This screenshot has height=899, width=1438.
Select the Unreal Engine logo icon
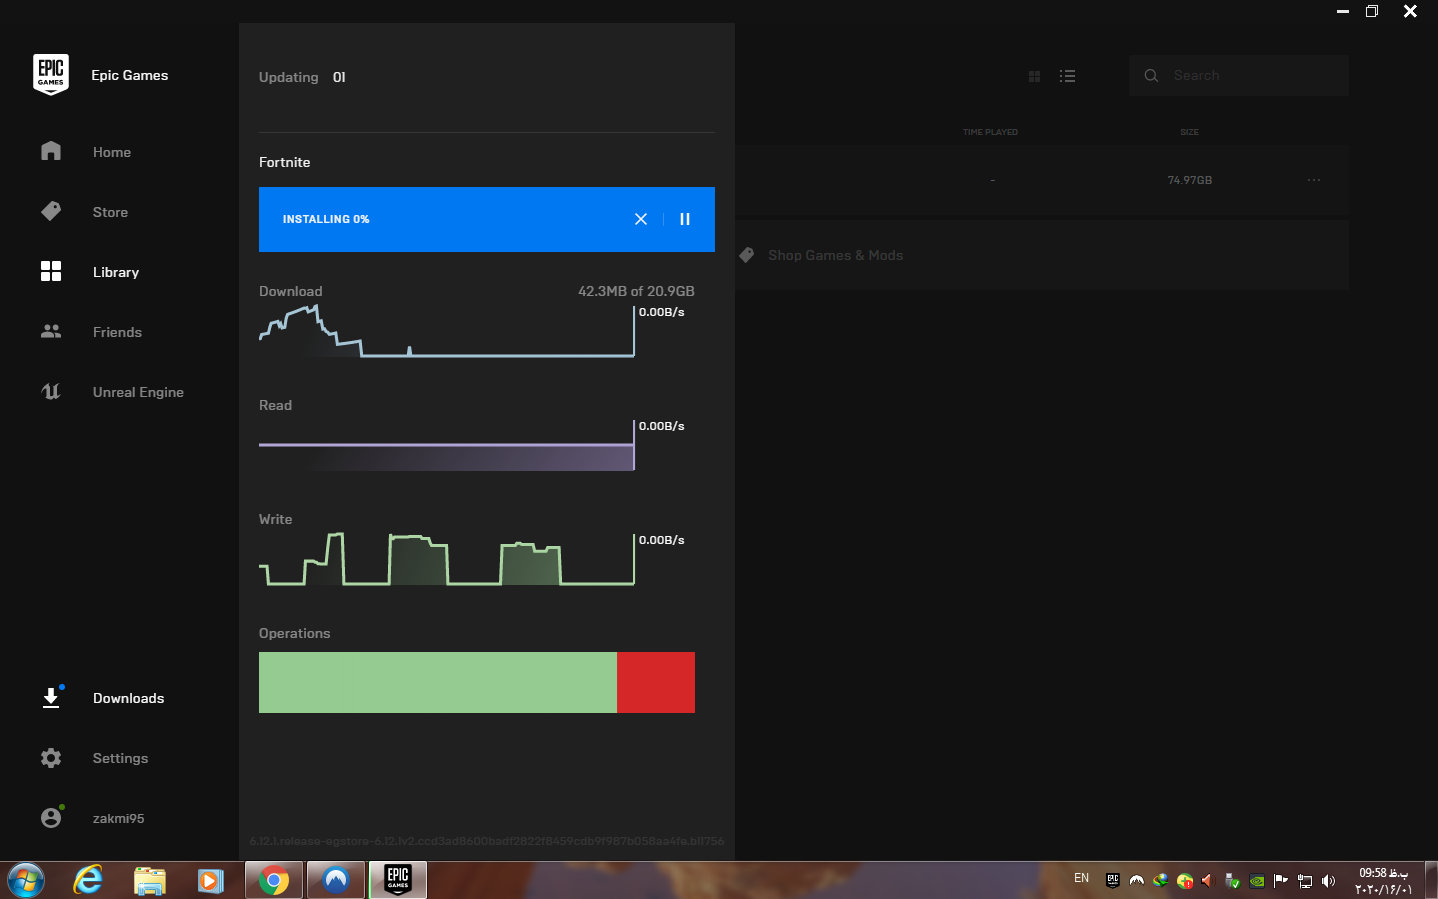pyautogui.click(x=51, y=392)
